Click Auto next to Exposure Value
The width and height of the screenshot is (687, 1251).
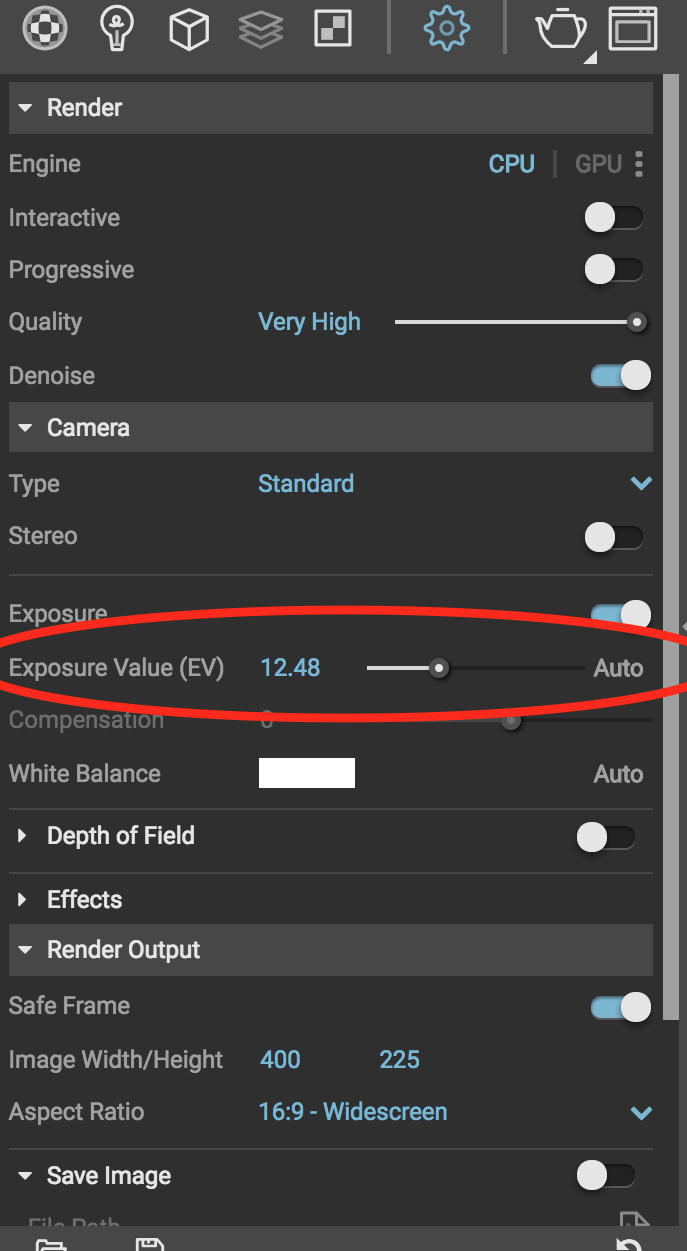tap(618, 668)
